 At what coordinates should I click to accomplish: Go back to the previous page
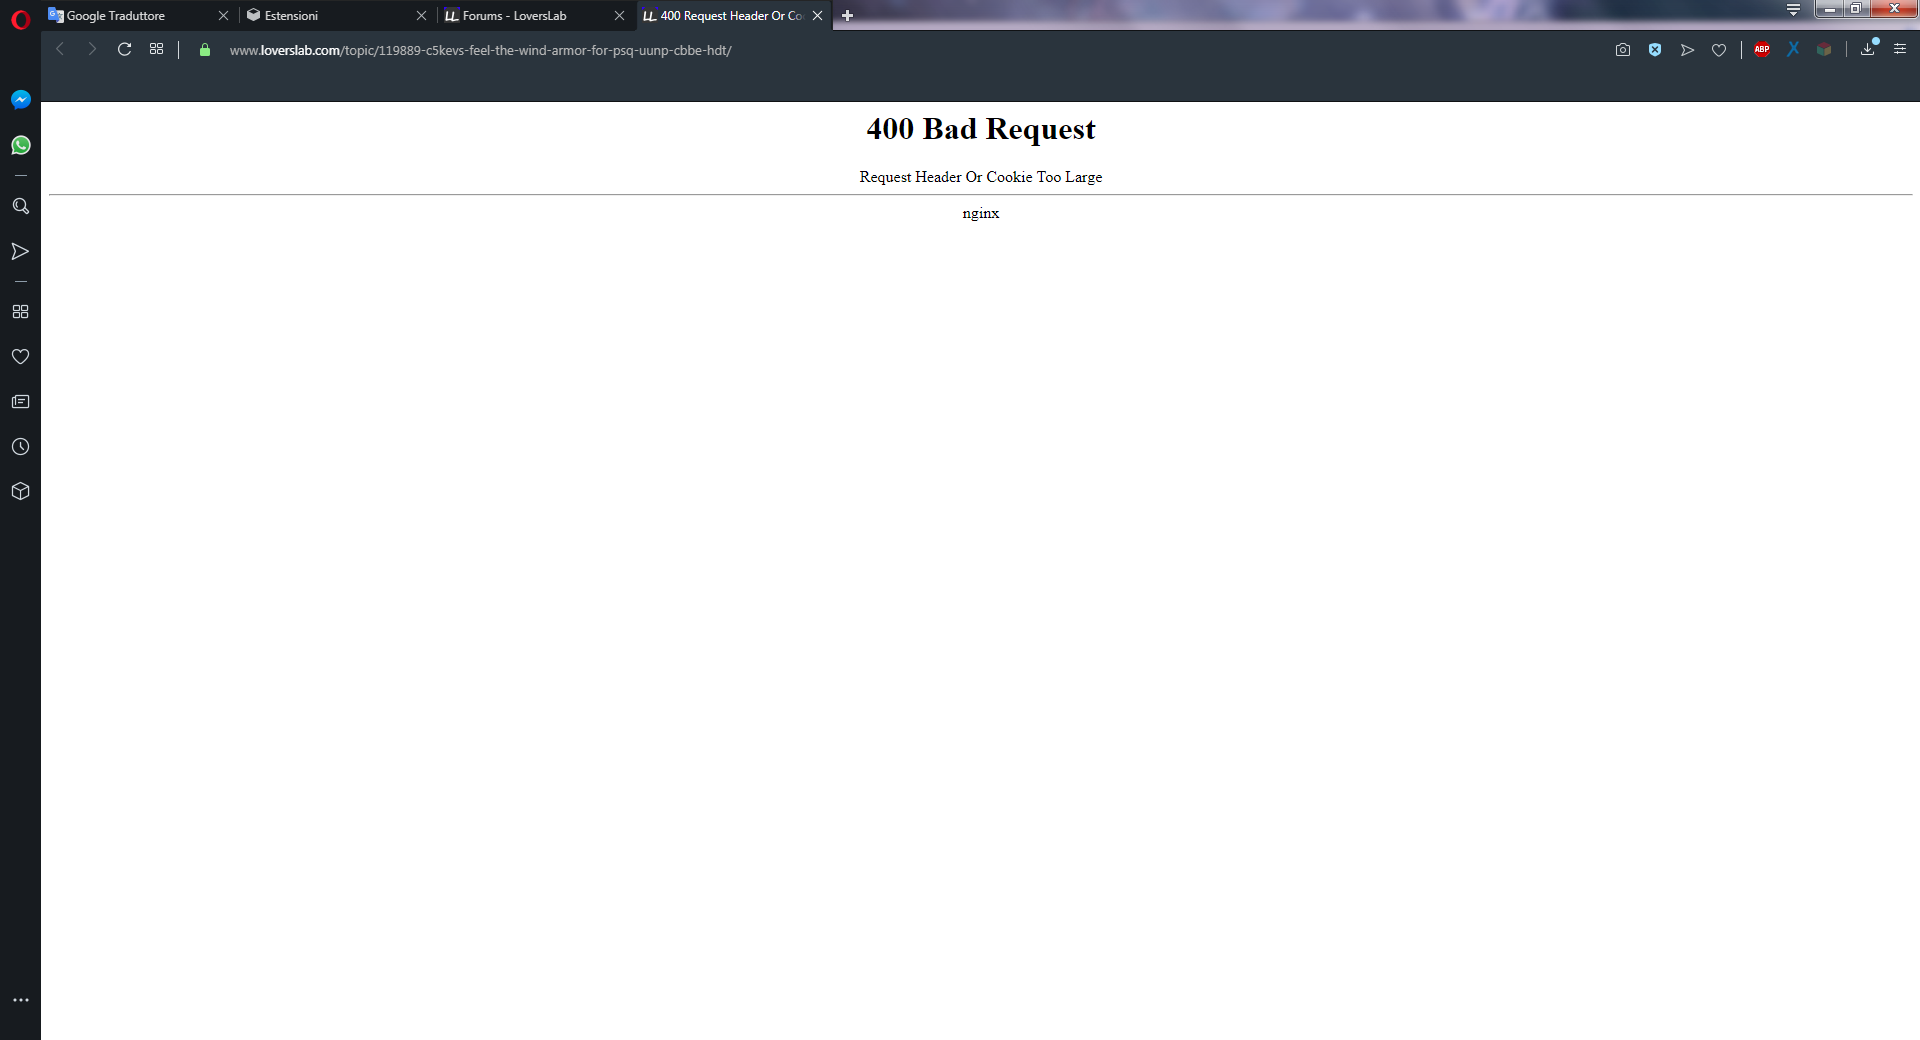point(60,49)
